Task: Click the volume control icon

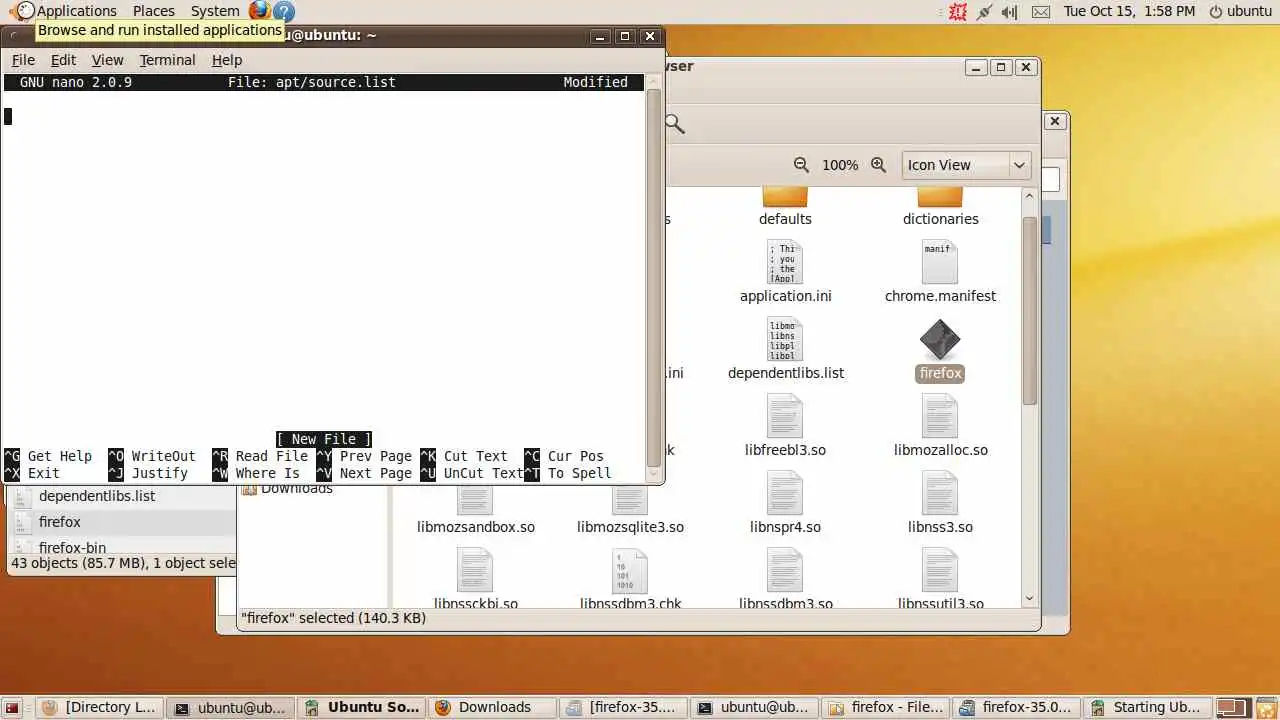Action: tap(1010, 12)
